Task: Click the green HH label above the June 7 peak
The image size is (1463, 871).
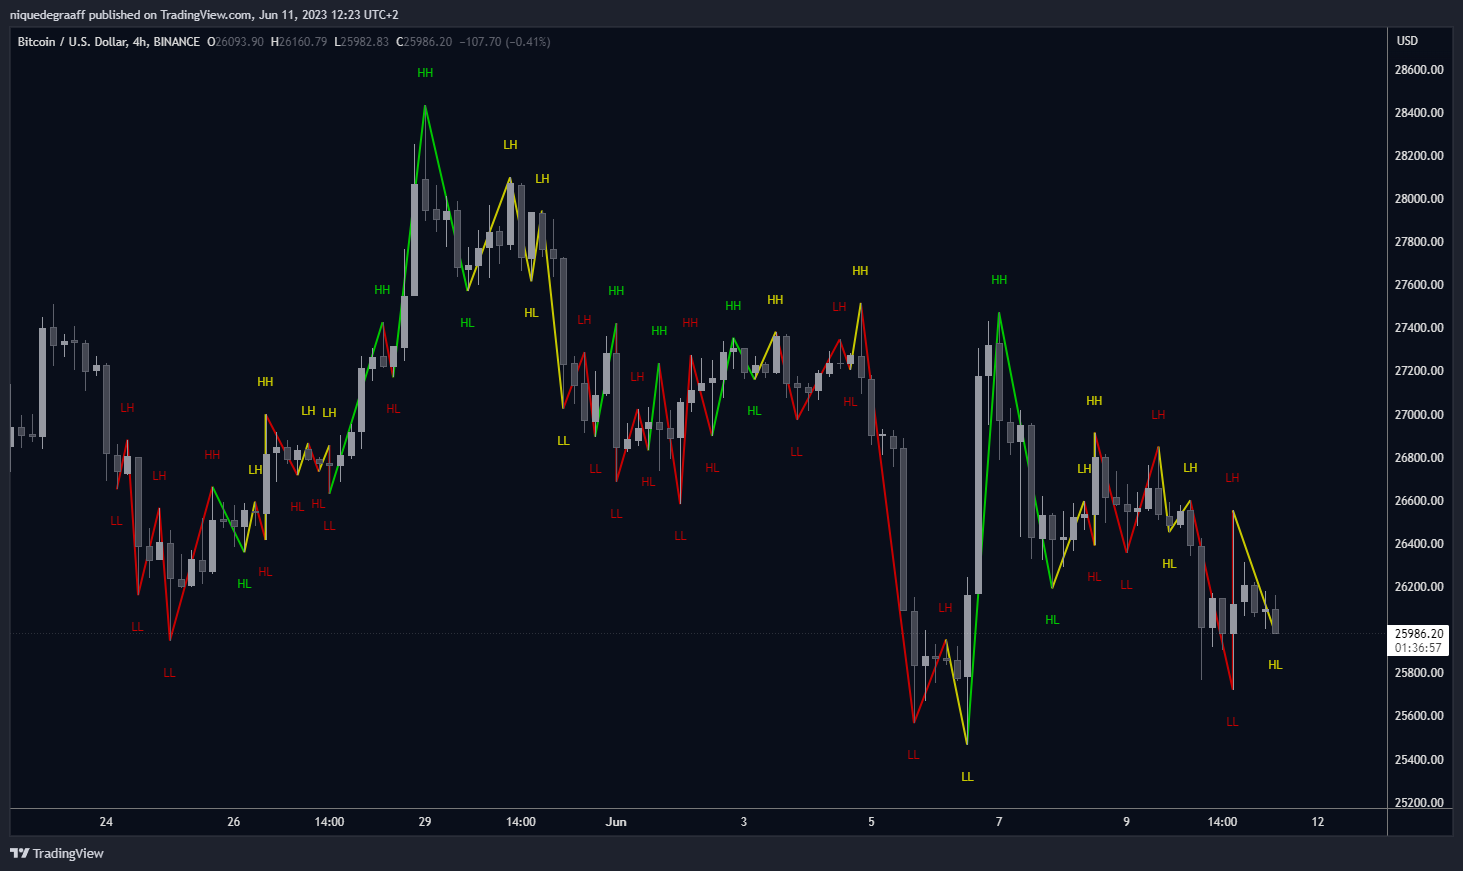Action: pos(999,280)
